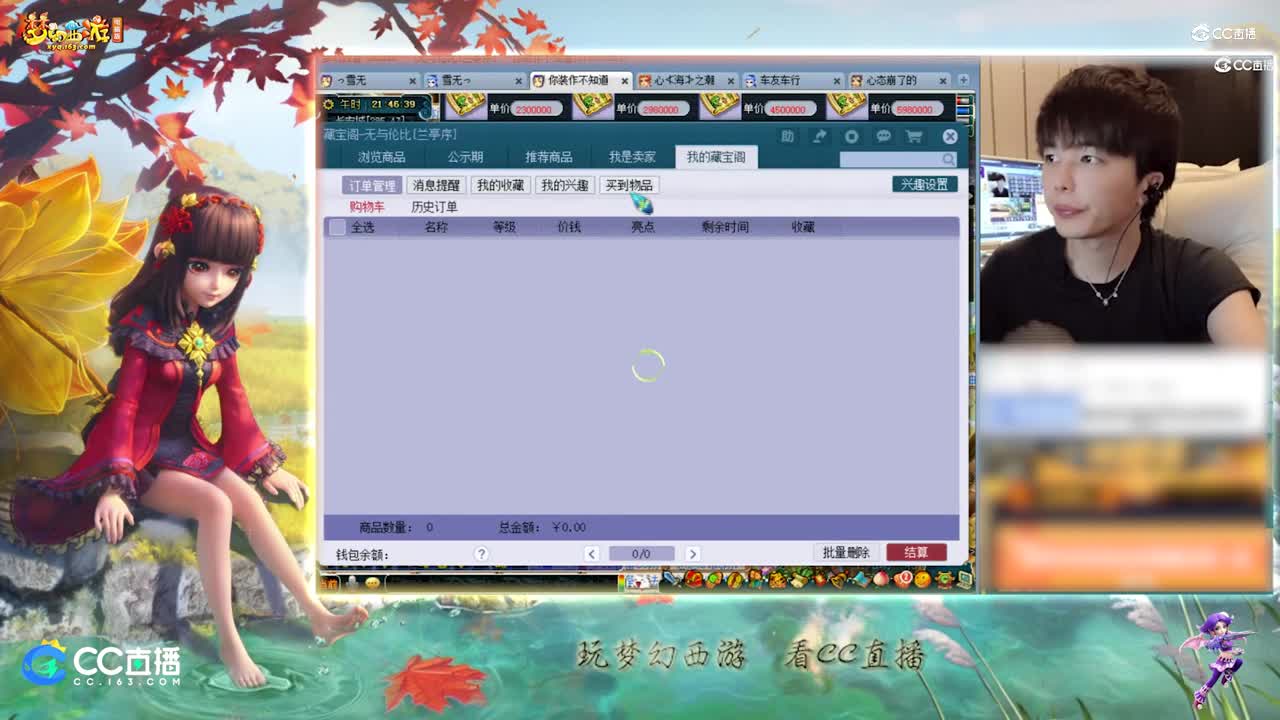Open 消息提醒 section
Viewport: 1280px width, 720px height.
tap(436, 185)
